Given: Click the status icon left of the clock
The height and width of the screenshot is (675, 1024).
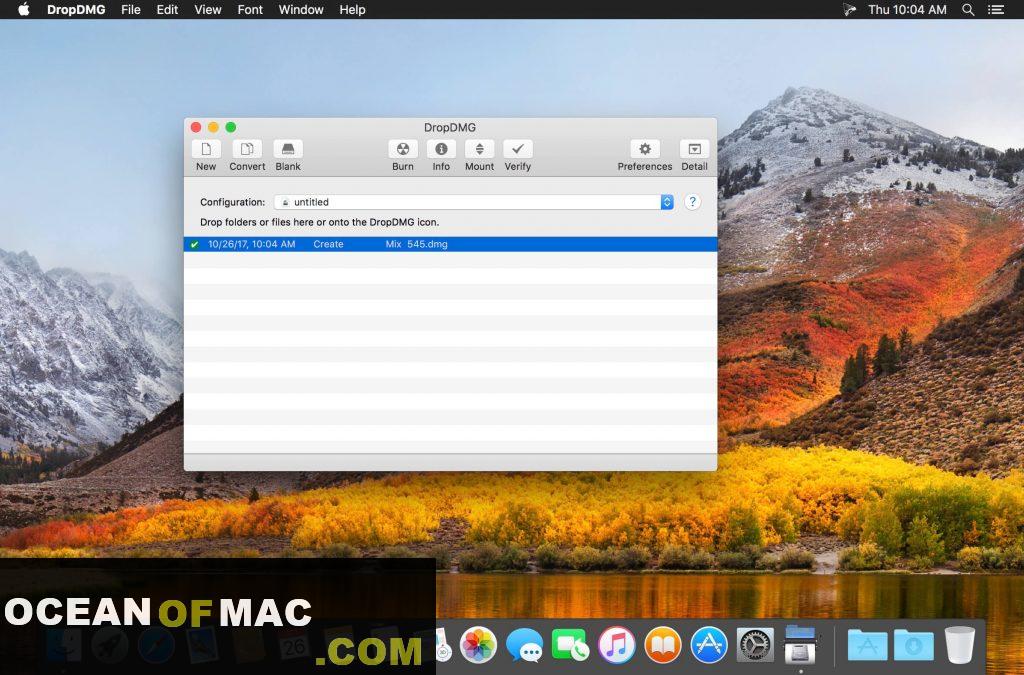Looking at the screenshot, I should [x=850, y=10].
